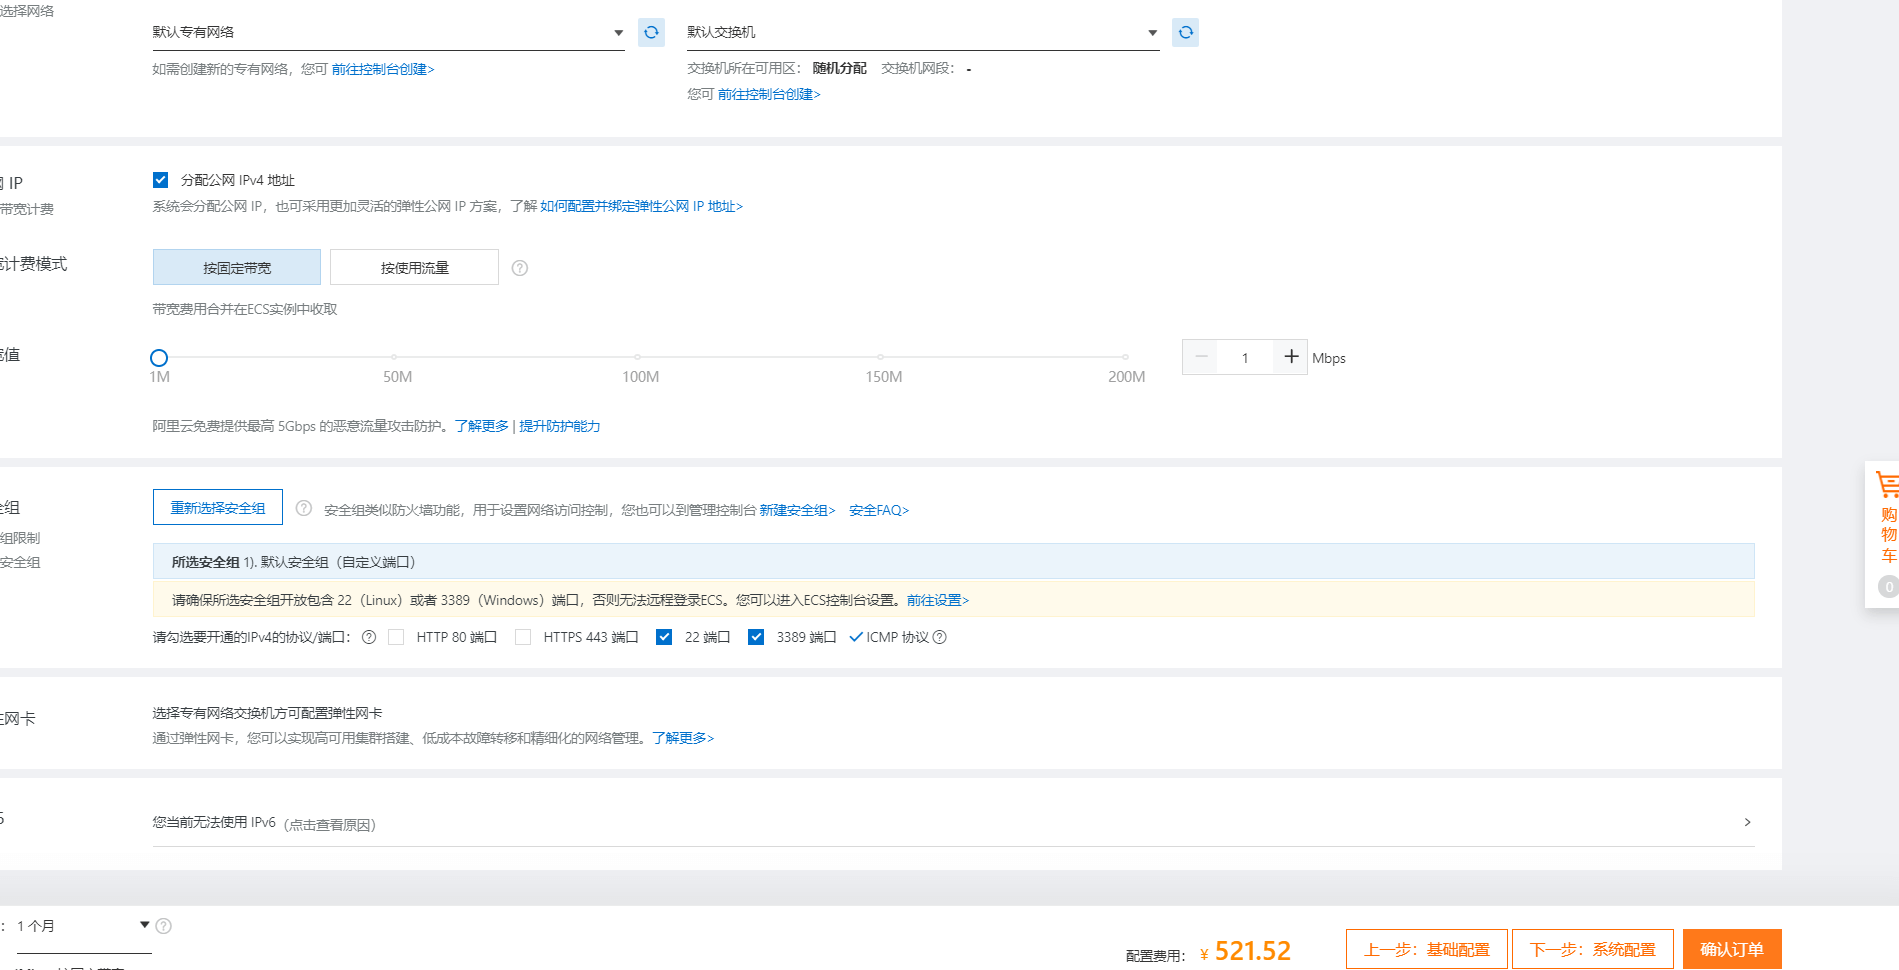Click help icon next to 按使用流量
The height and width of the screenshot is (970, 1899).
(x=520, y=268)
